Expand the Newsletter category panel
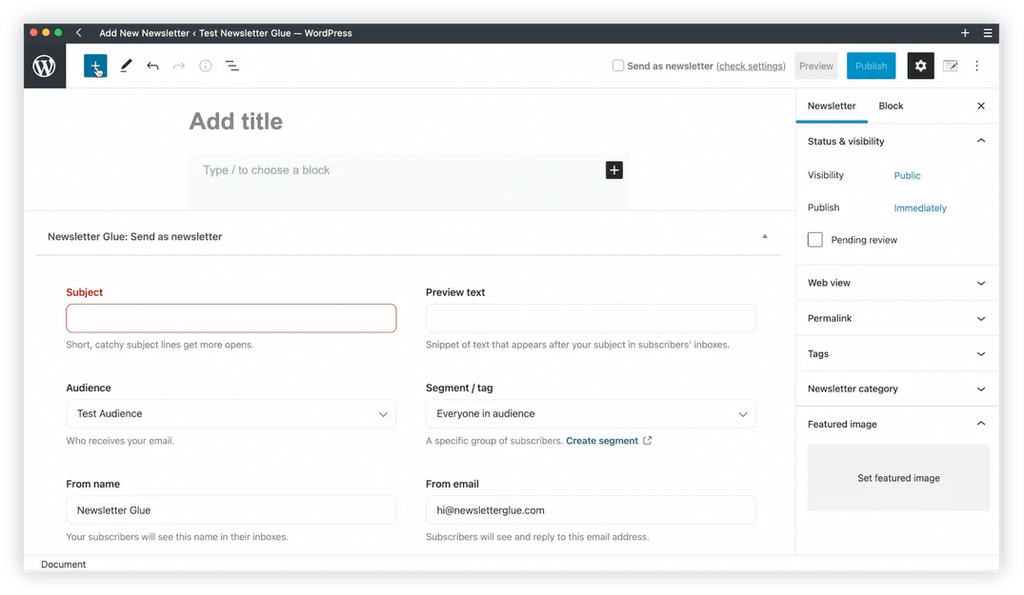1024x595 pixels. [897, 389]
